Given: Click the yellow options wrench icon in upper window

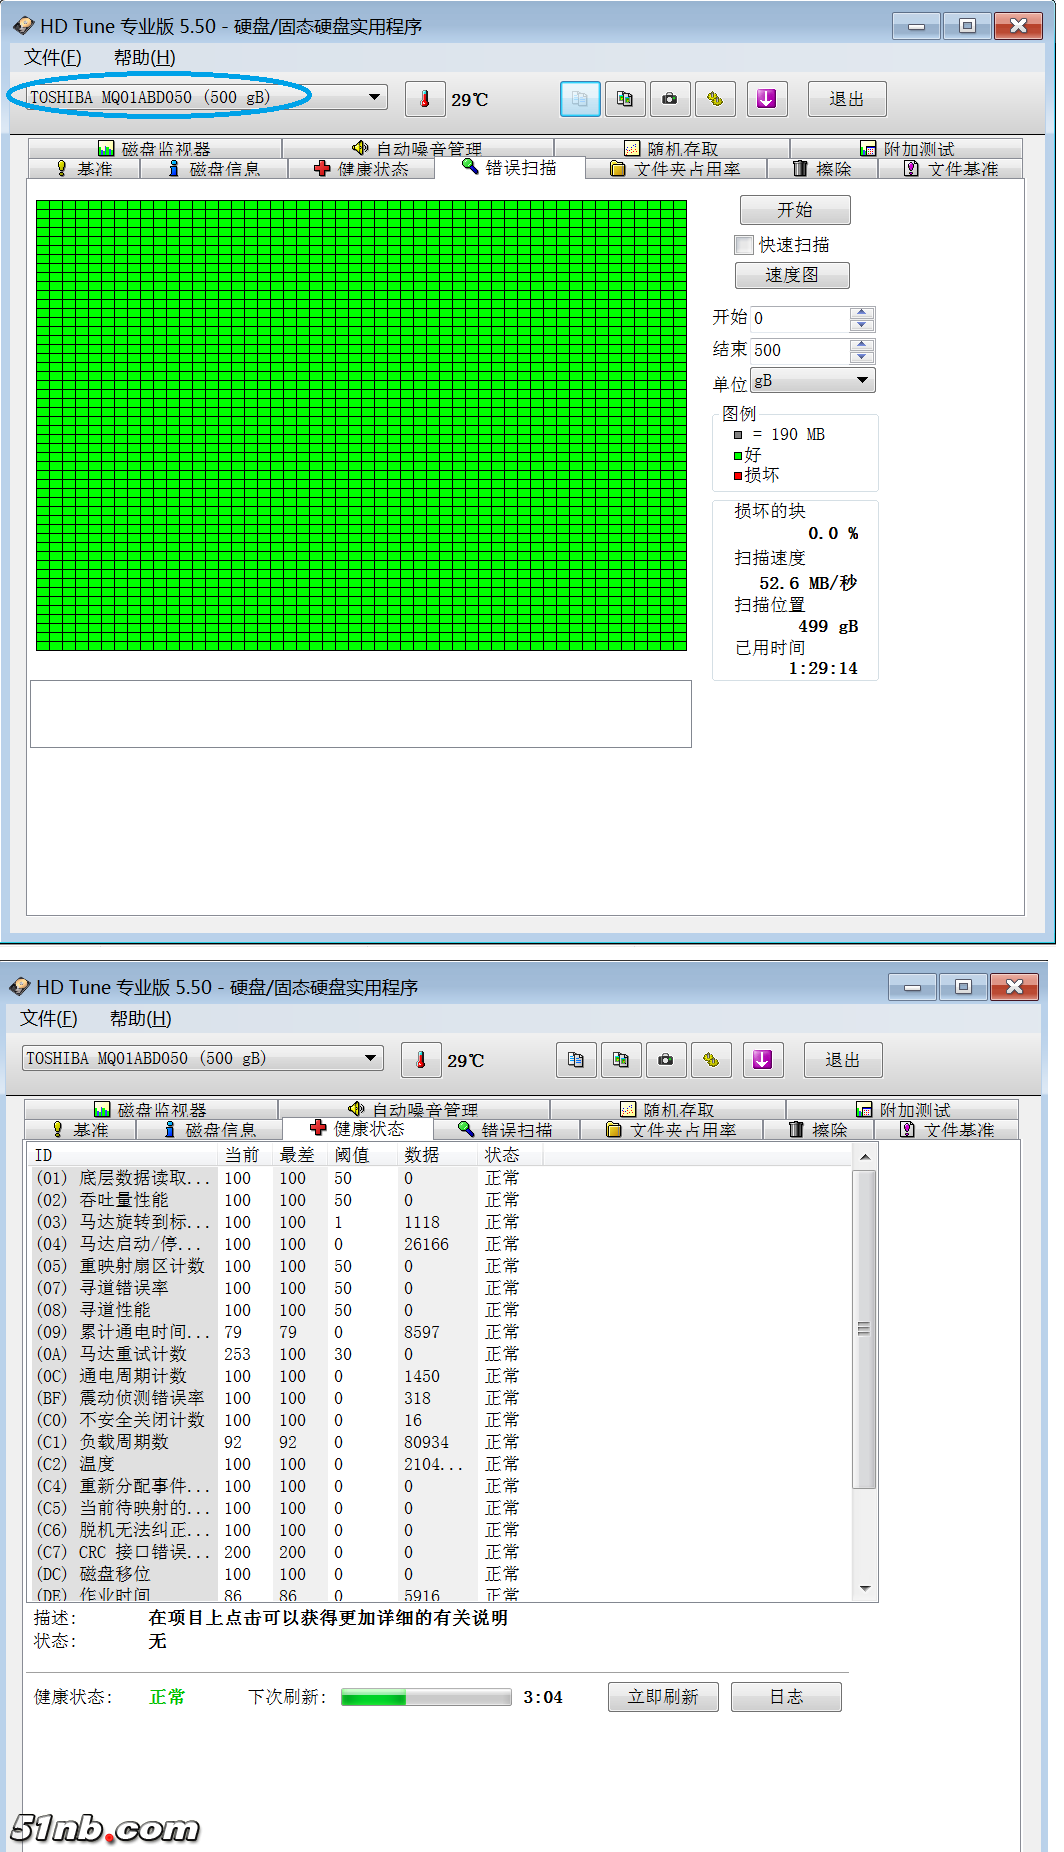Looking at the screenshot, I should point(714,99).
